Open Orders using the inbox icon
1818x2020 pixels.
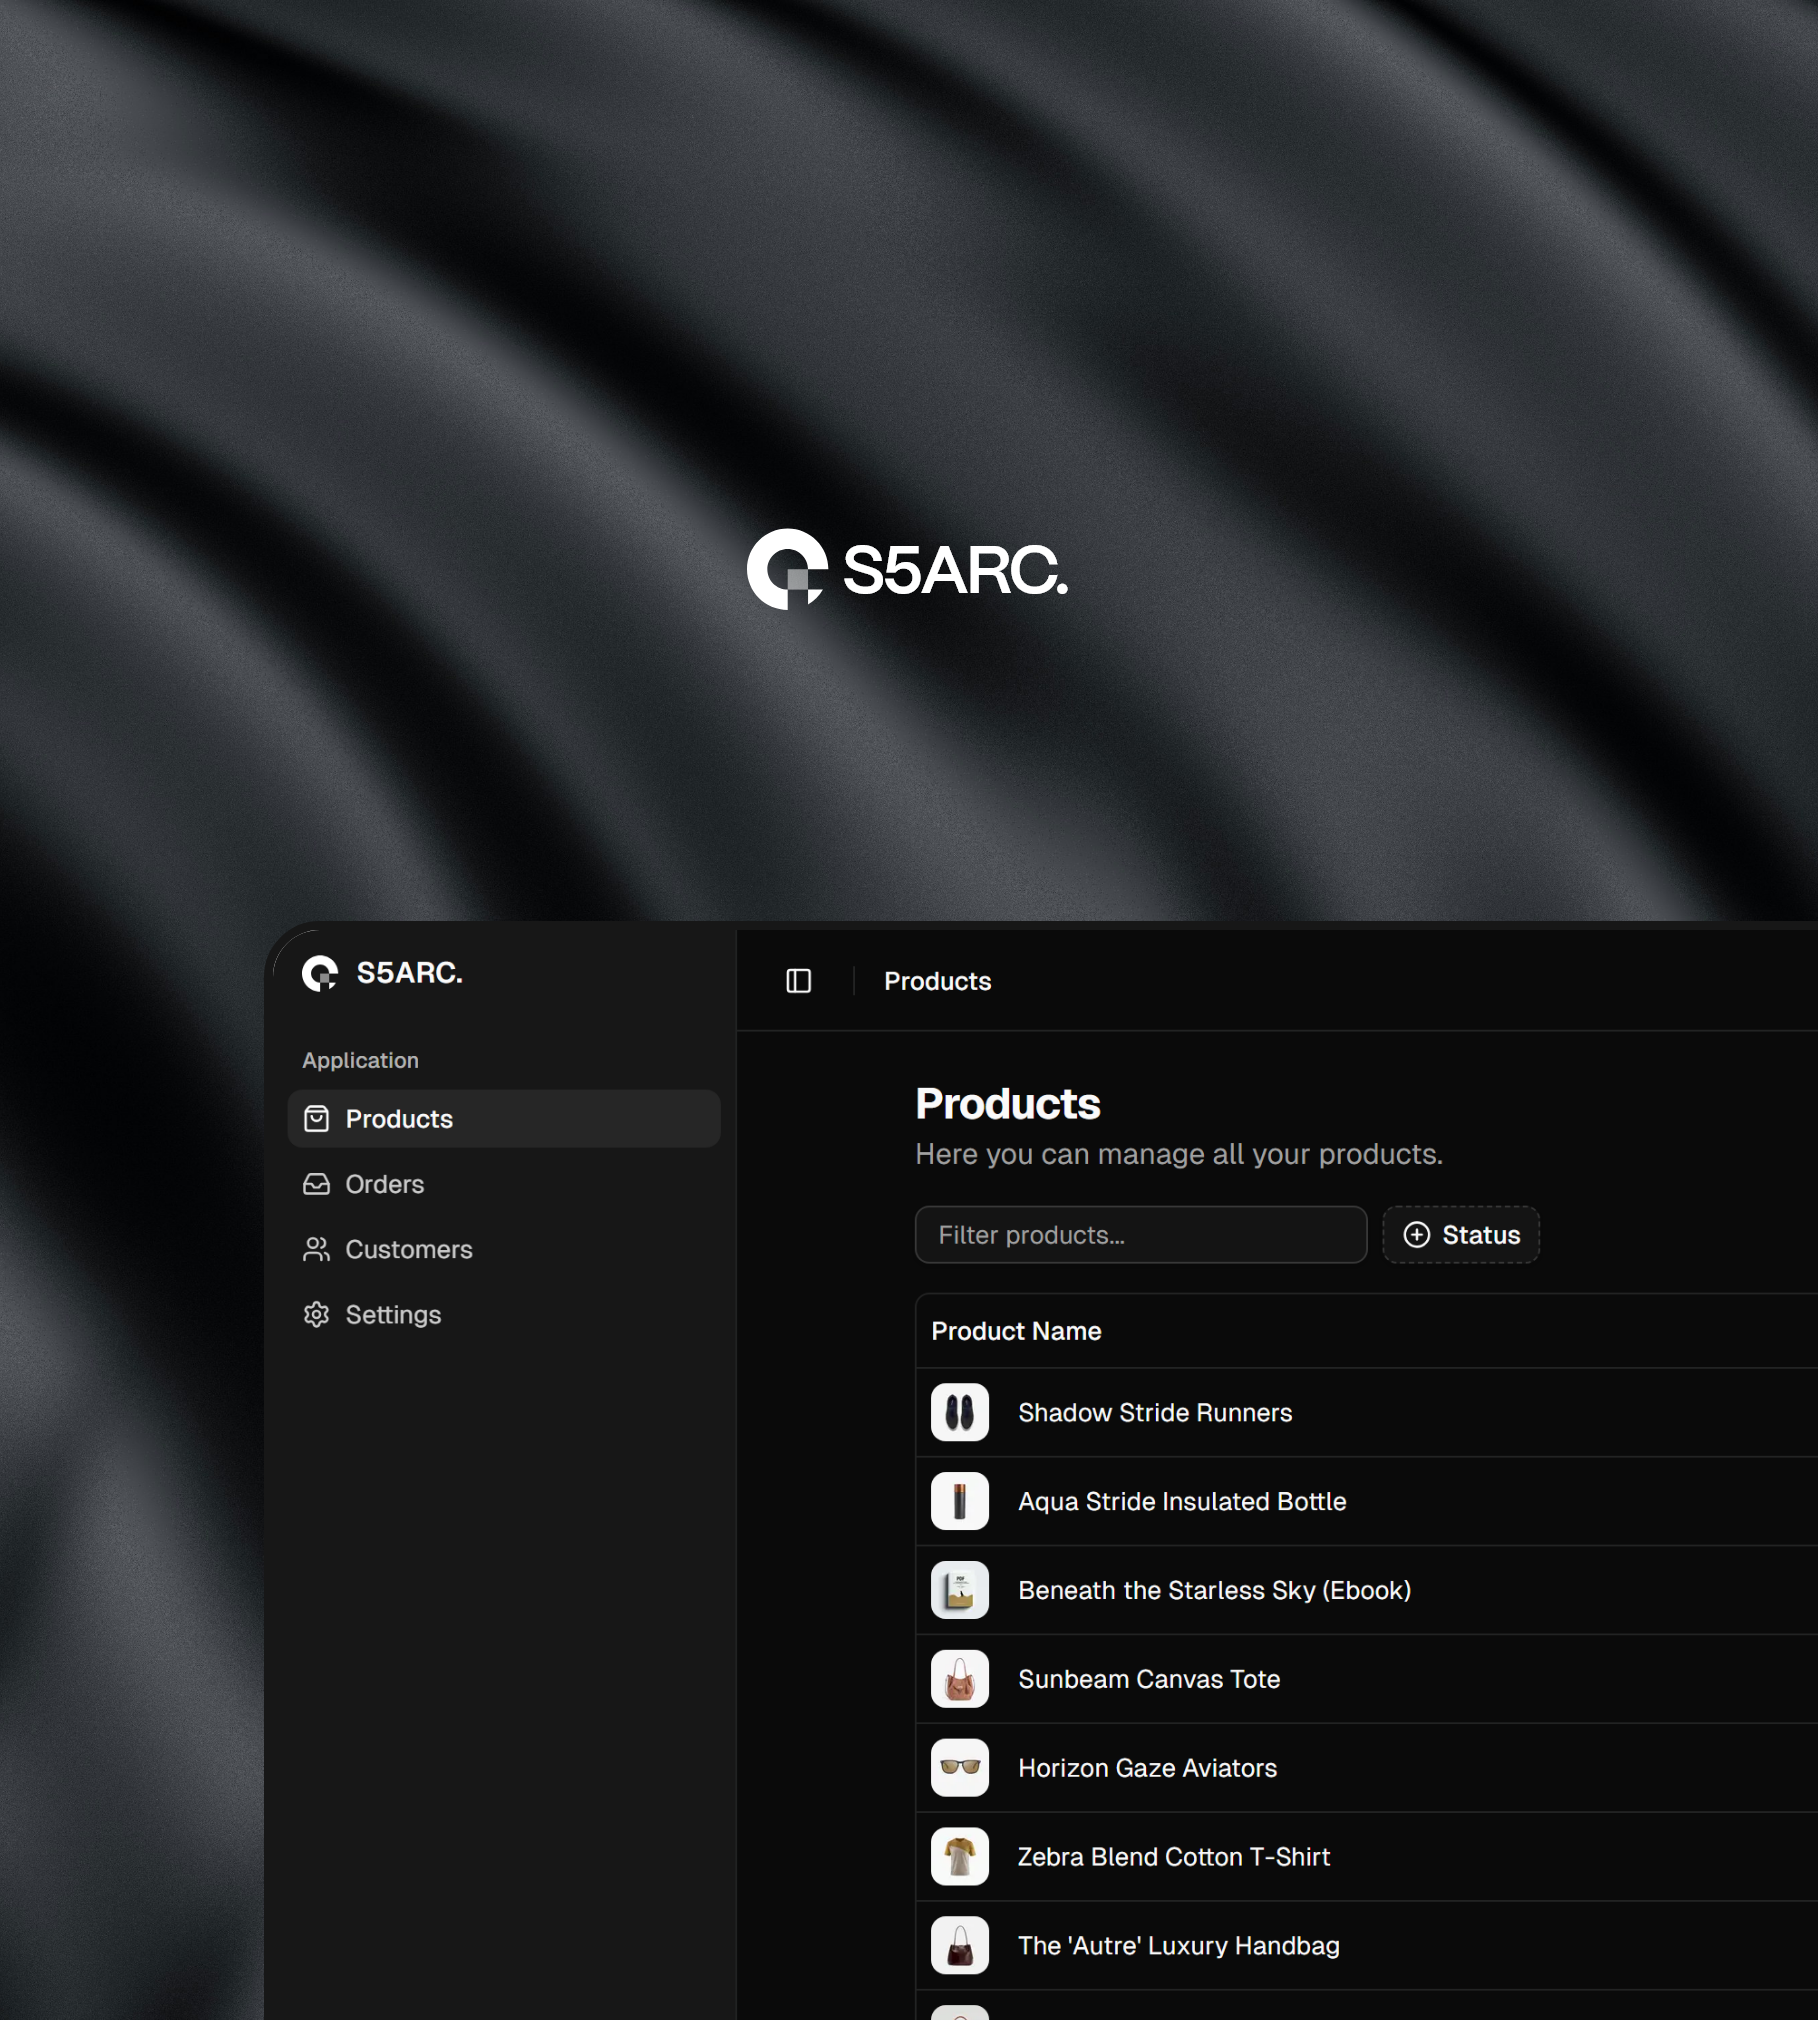pos(316,1184)
